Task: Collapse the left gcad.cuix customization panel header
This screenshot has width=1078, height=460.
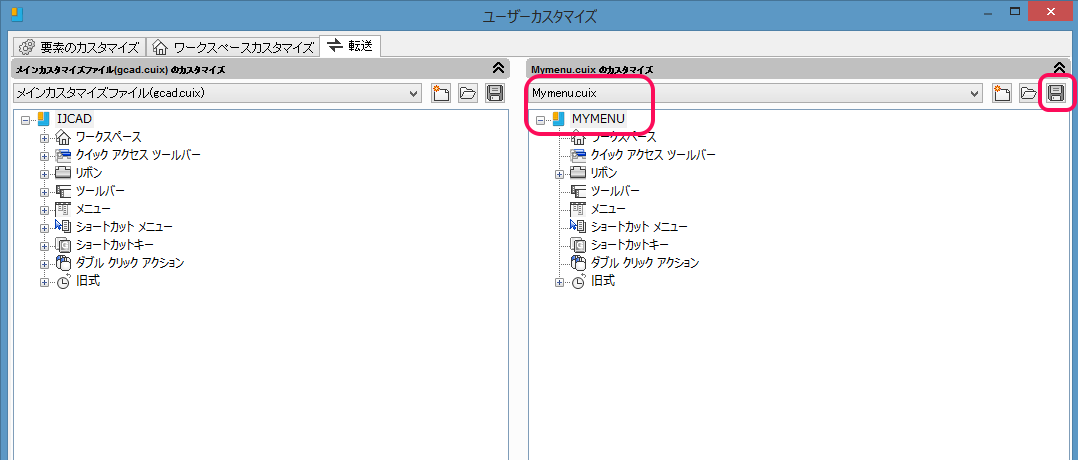Action: tap(499, 68)
